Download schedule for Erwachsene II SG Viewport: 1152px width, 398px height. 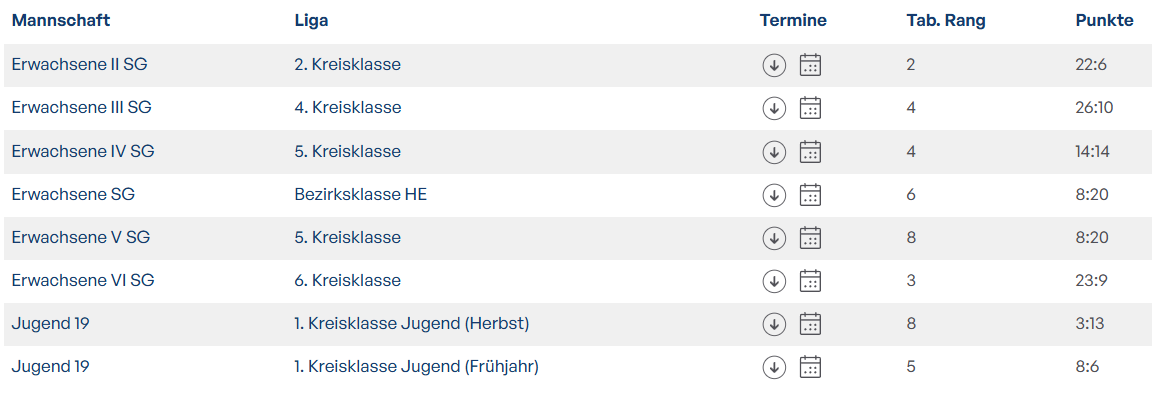(x=774, y=65)
